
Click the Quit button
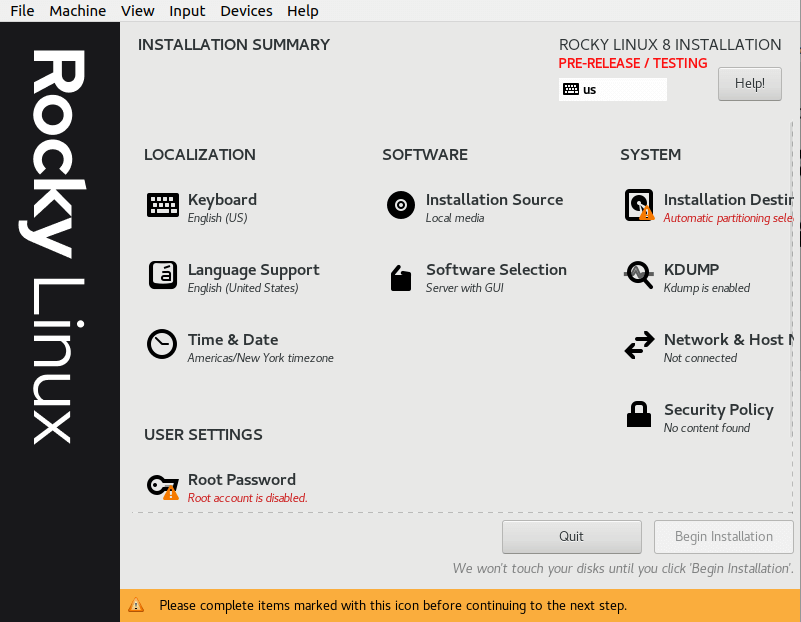572,537
